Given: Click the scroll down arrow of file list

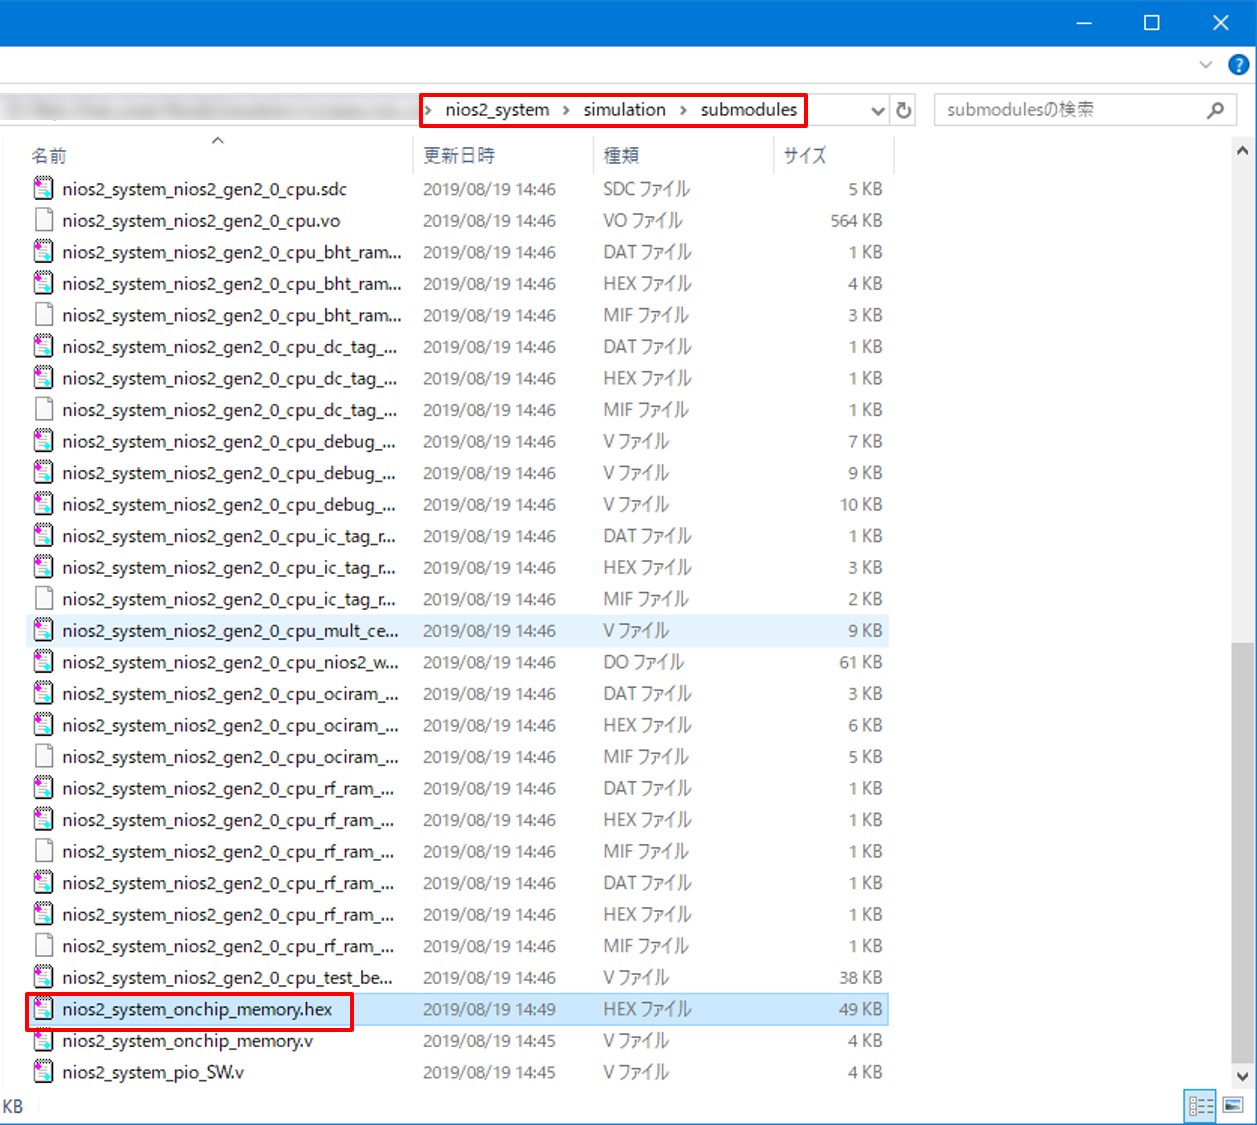Looking at the screenshot, I should point(1242,1077).
